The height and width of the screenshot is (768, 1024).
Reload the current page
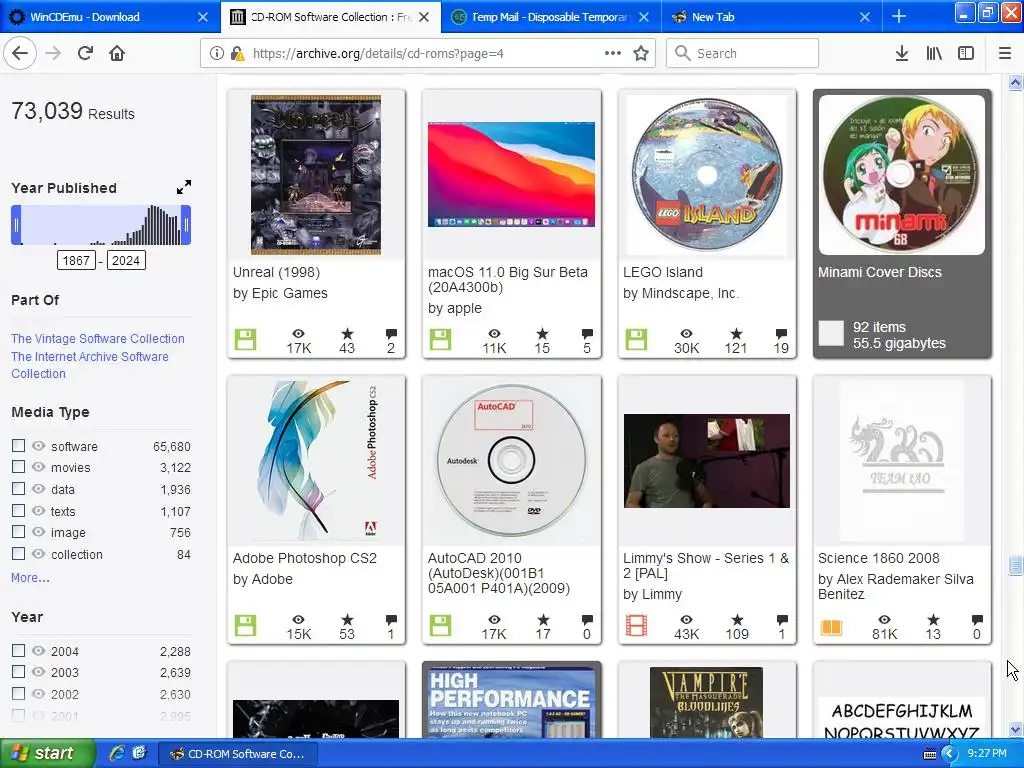tap(85, 54)
